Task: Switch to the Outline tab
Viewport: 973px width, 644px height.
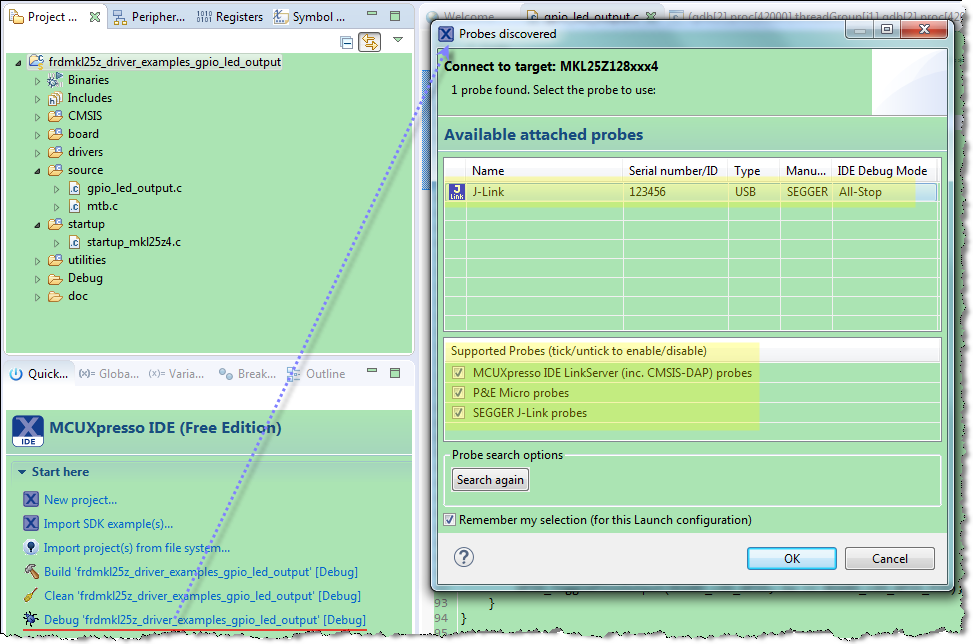Action: tap(316, 373)
